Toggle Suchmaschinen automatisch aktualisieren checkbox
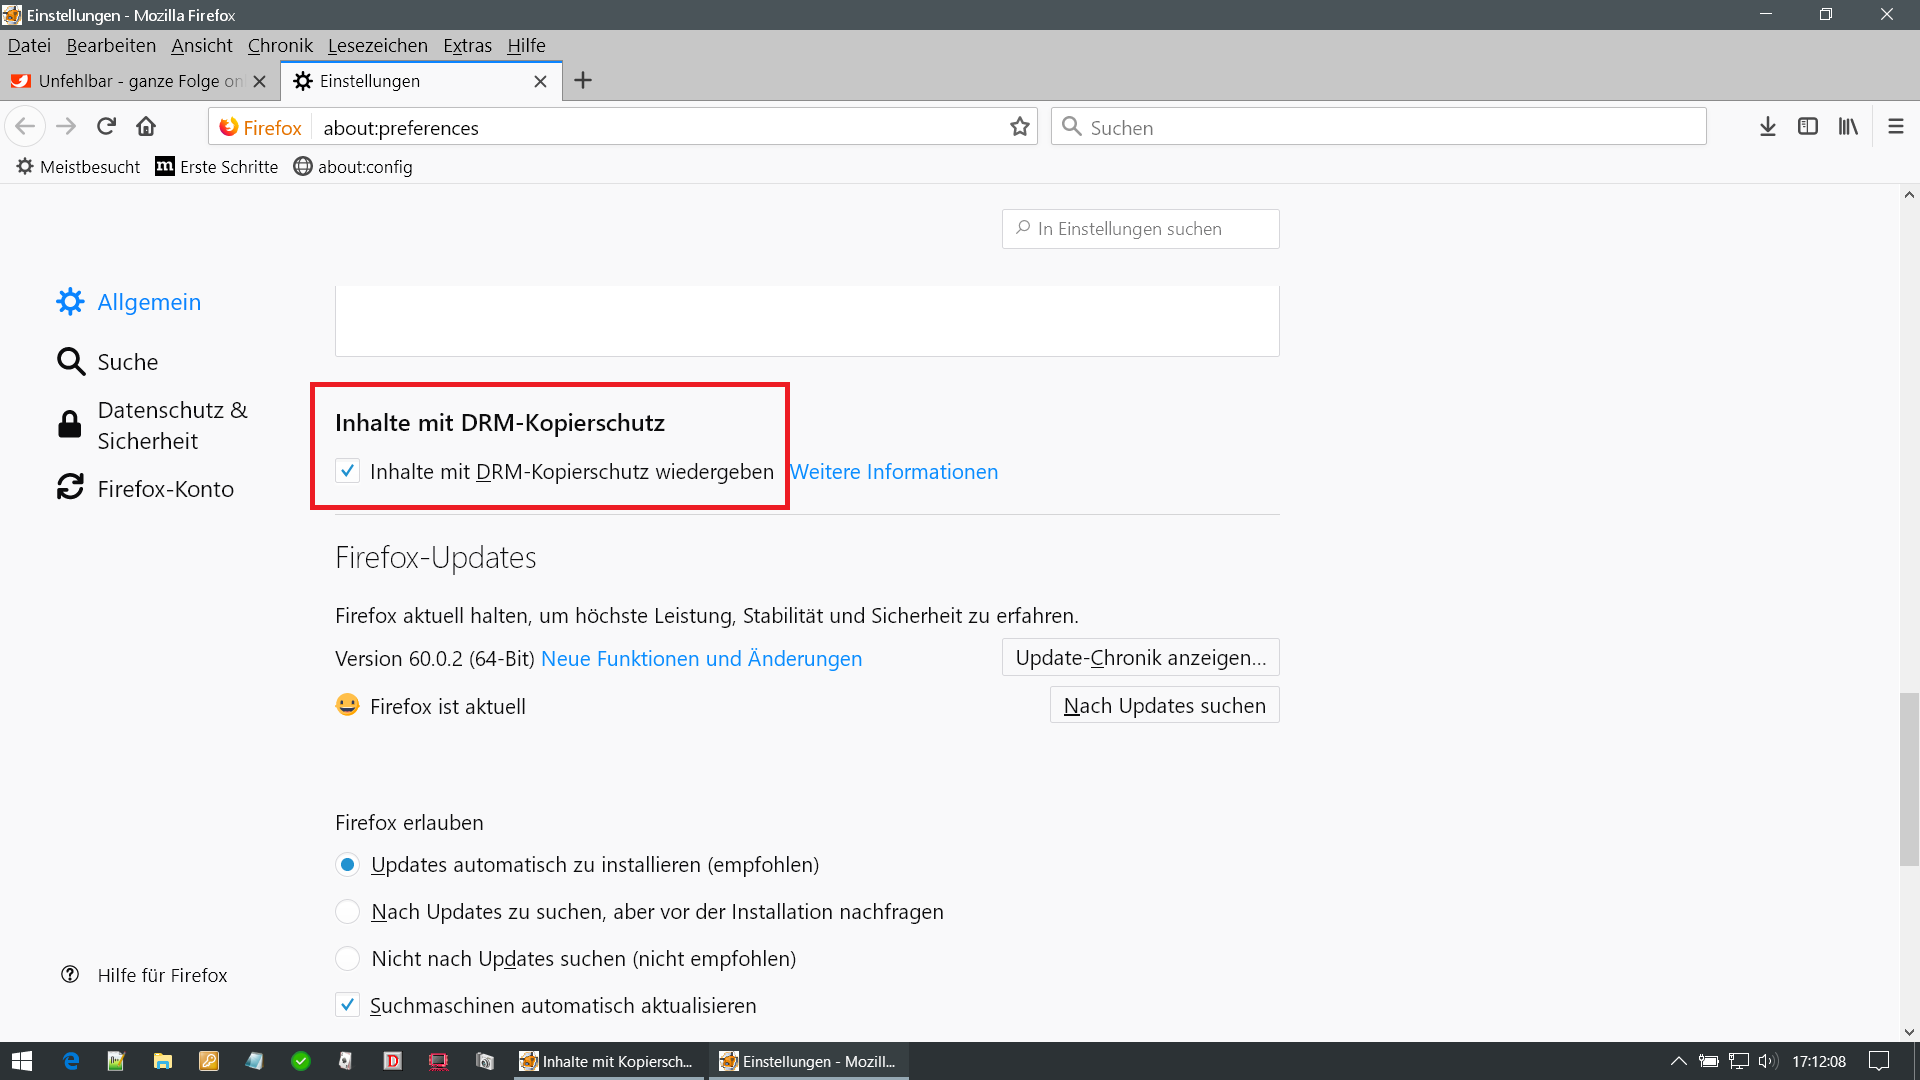Image resolution: width=1920 pixels, height=1080 pixels. coord(347,1005)
